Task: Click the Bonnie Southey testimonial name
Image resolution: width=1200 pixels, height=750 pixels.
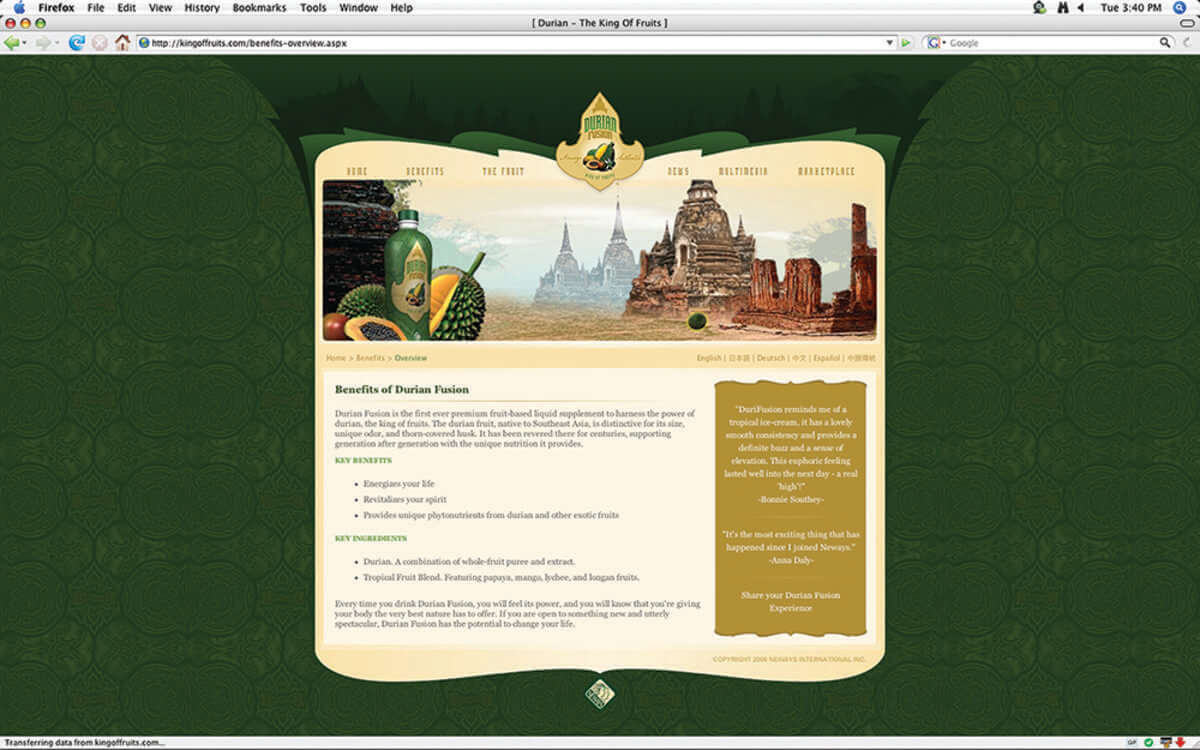Action: pos(790,498)
